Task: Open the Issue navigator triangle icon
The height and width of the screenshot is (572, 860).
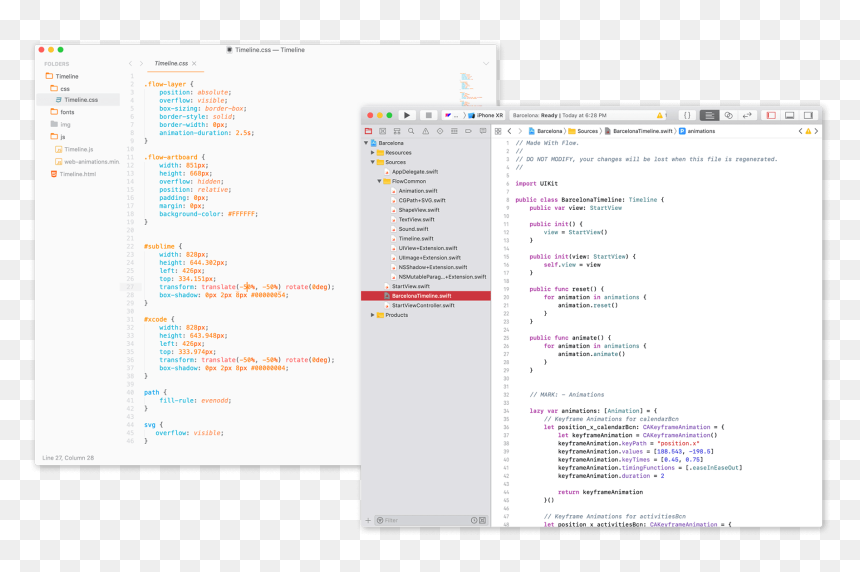Action: 426,131
